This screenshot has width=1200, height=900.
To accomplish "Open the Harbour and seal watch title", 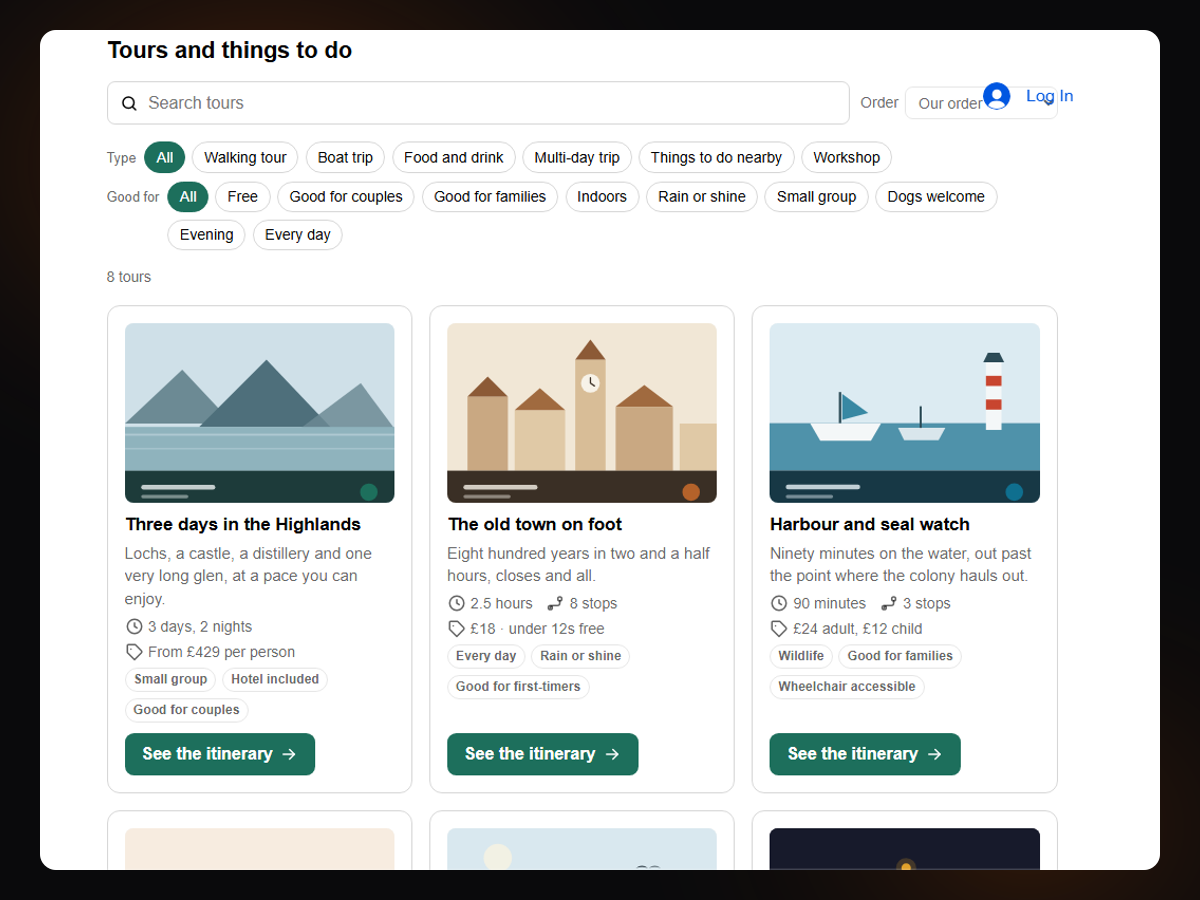I will [870, 524].
